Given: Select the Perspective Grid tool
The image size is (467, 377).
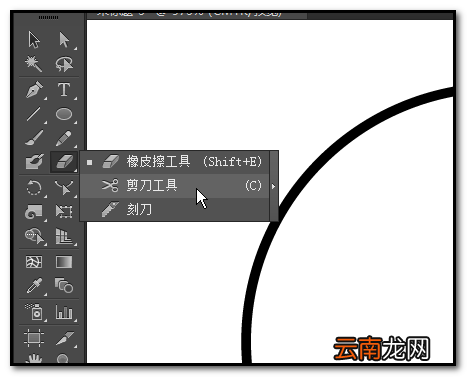Looking at the screenshot, I should coord(64,236).
